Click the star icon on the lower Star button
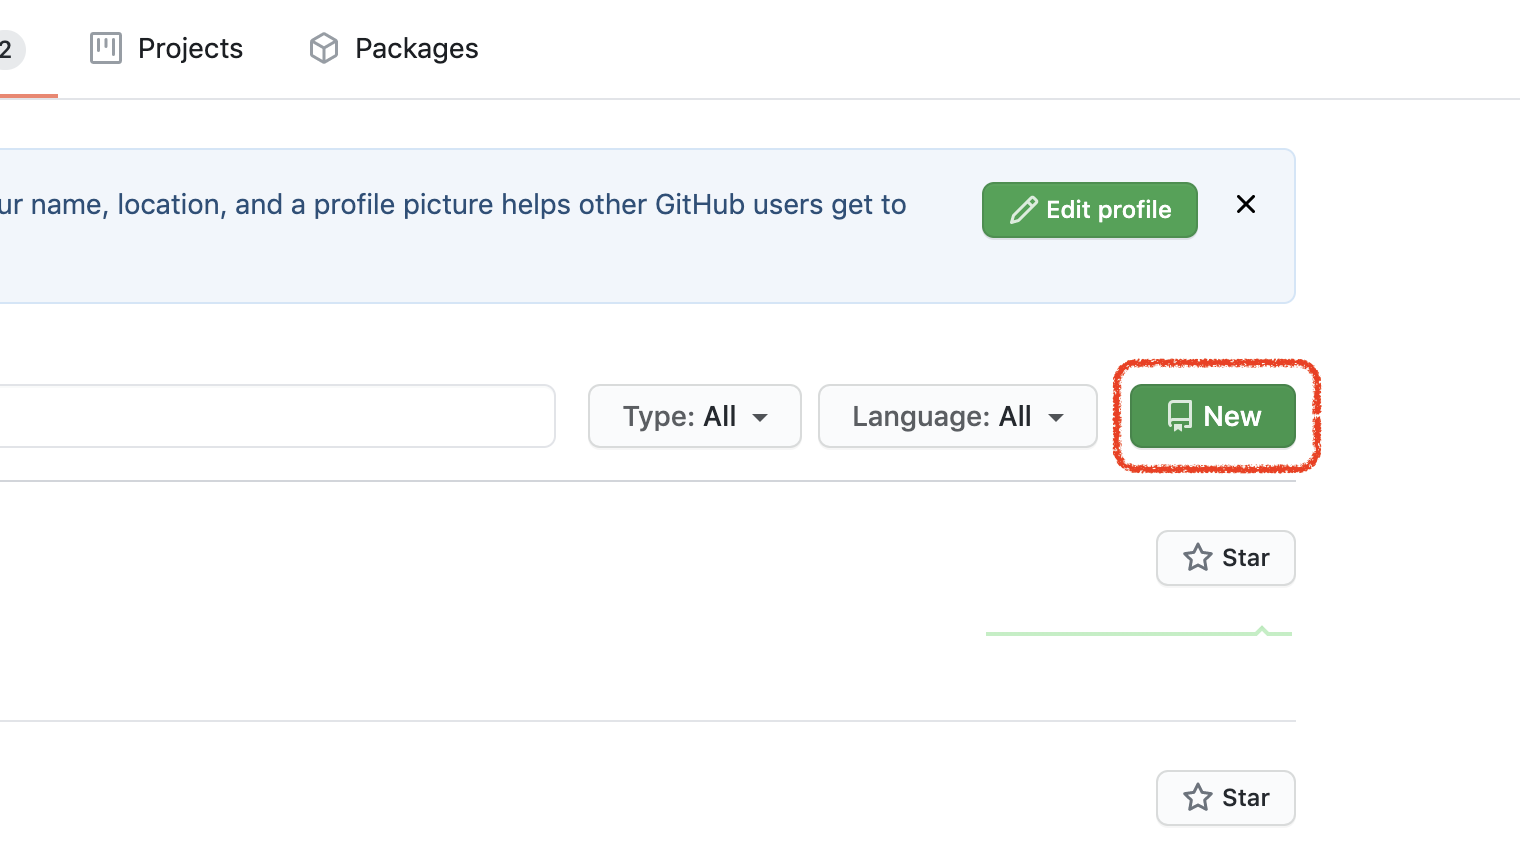Image resolution: width=1520 pixels, height=852 pixels. [1198, 798]
